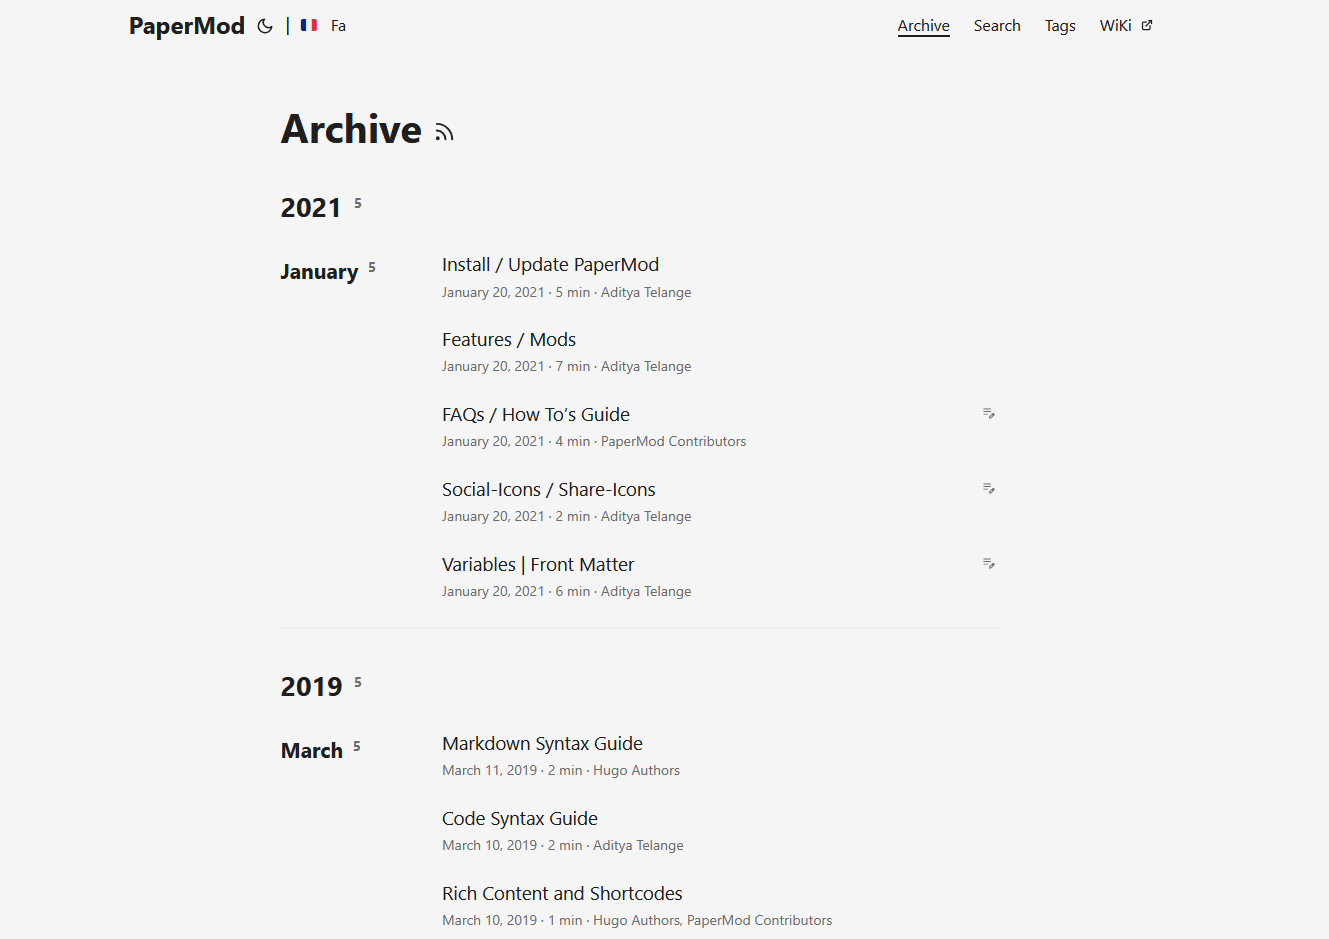Click the external link icon next to WiKi
1329x939 pixels.
[1147, 25]
